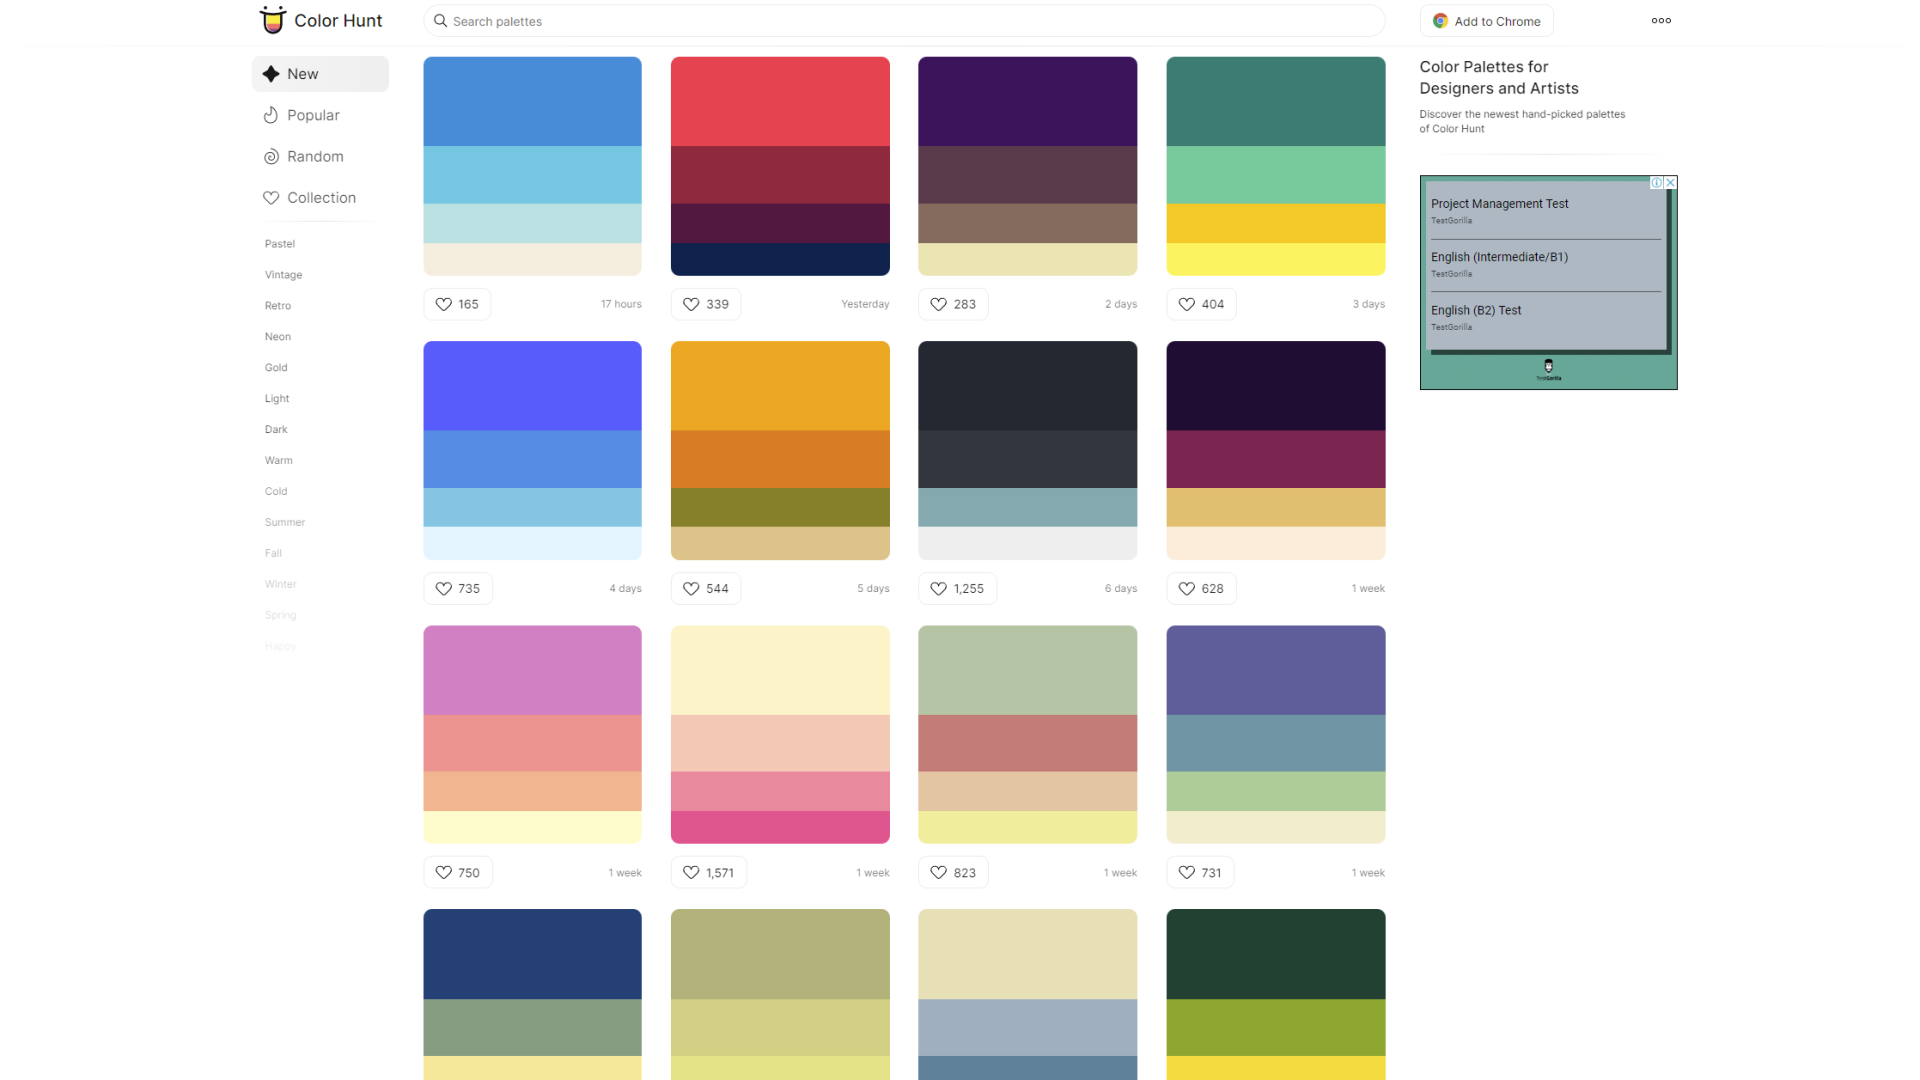The image size is (1920, 1080).
Task: Click the Collection heart icon
Action: 271,198
